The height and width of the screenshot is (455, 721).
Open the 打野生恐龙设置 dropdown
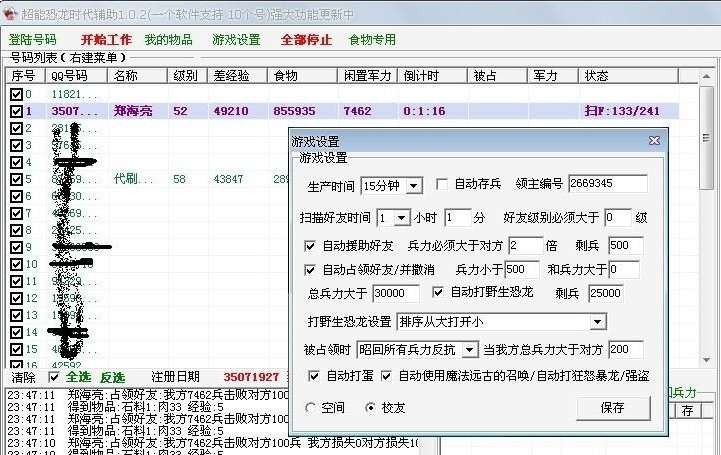[x=597, y=322]
